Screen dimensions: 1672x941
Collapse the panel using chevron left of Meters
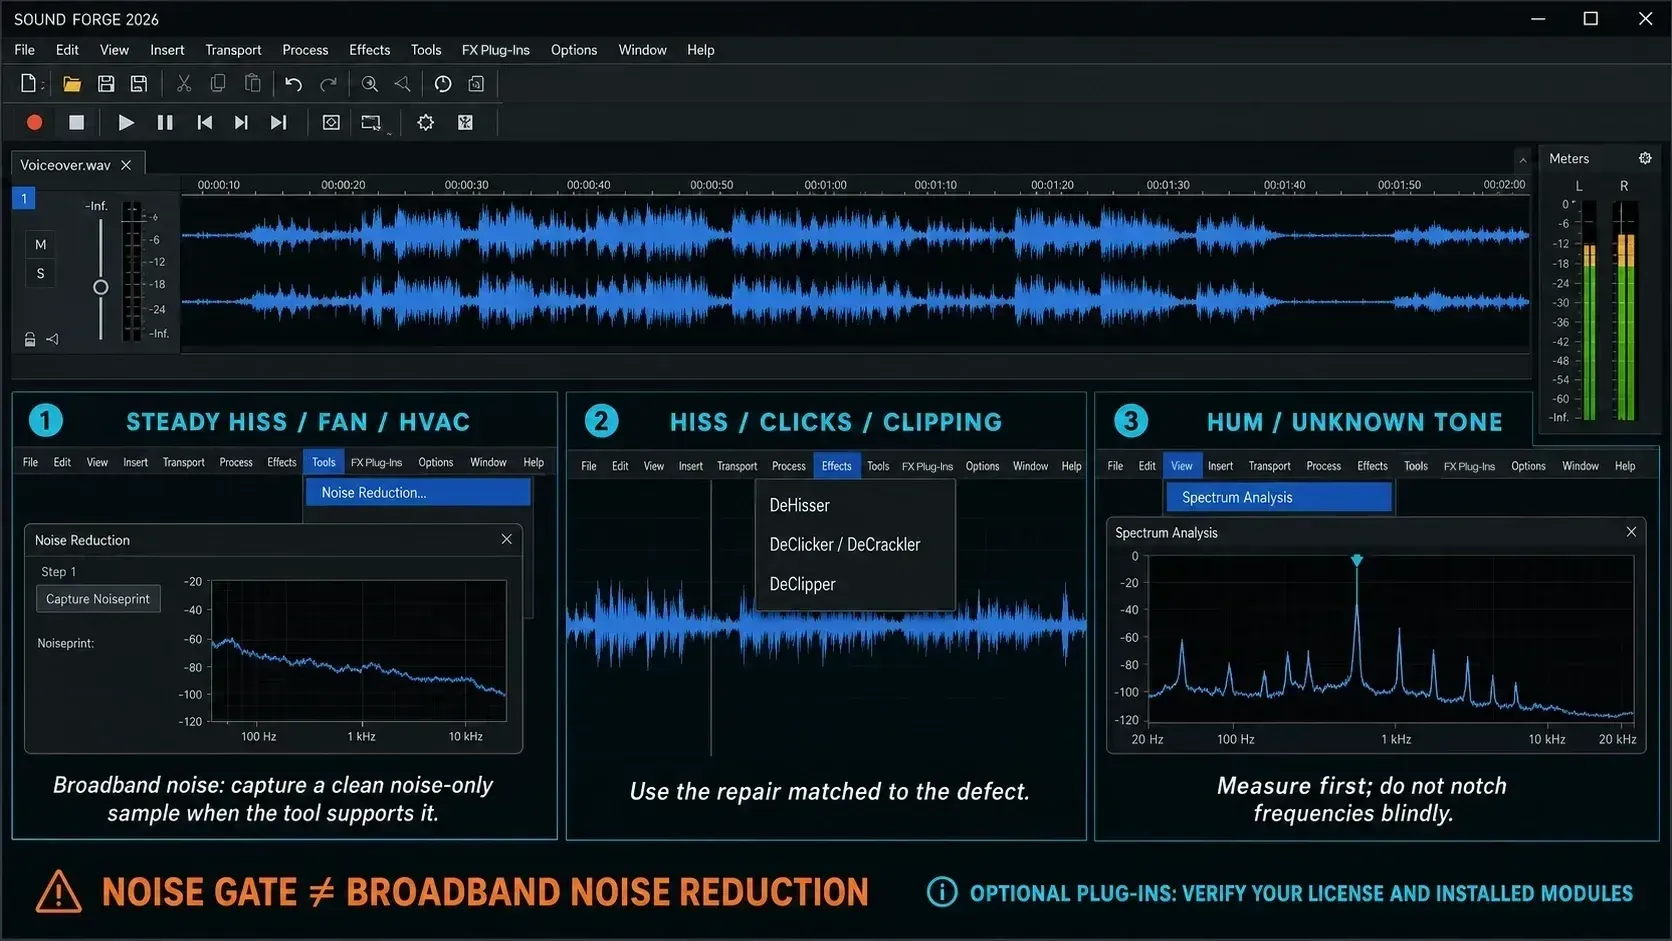[x=1523, y=160]
